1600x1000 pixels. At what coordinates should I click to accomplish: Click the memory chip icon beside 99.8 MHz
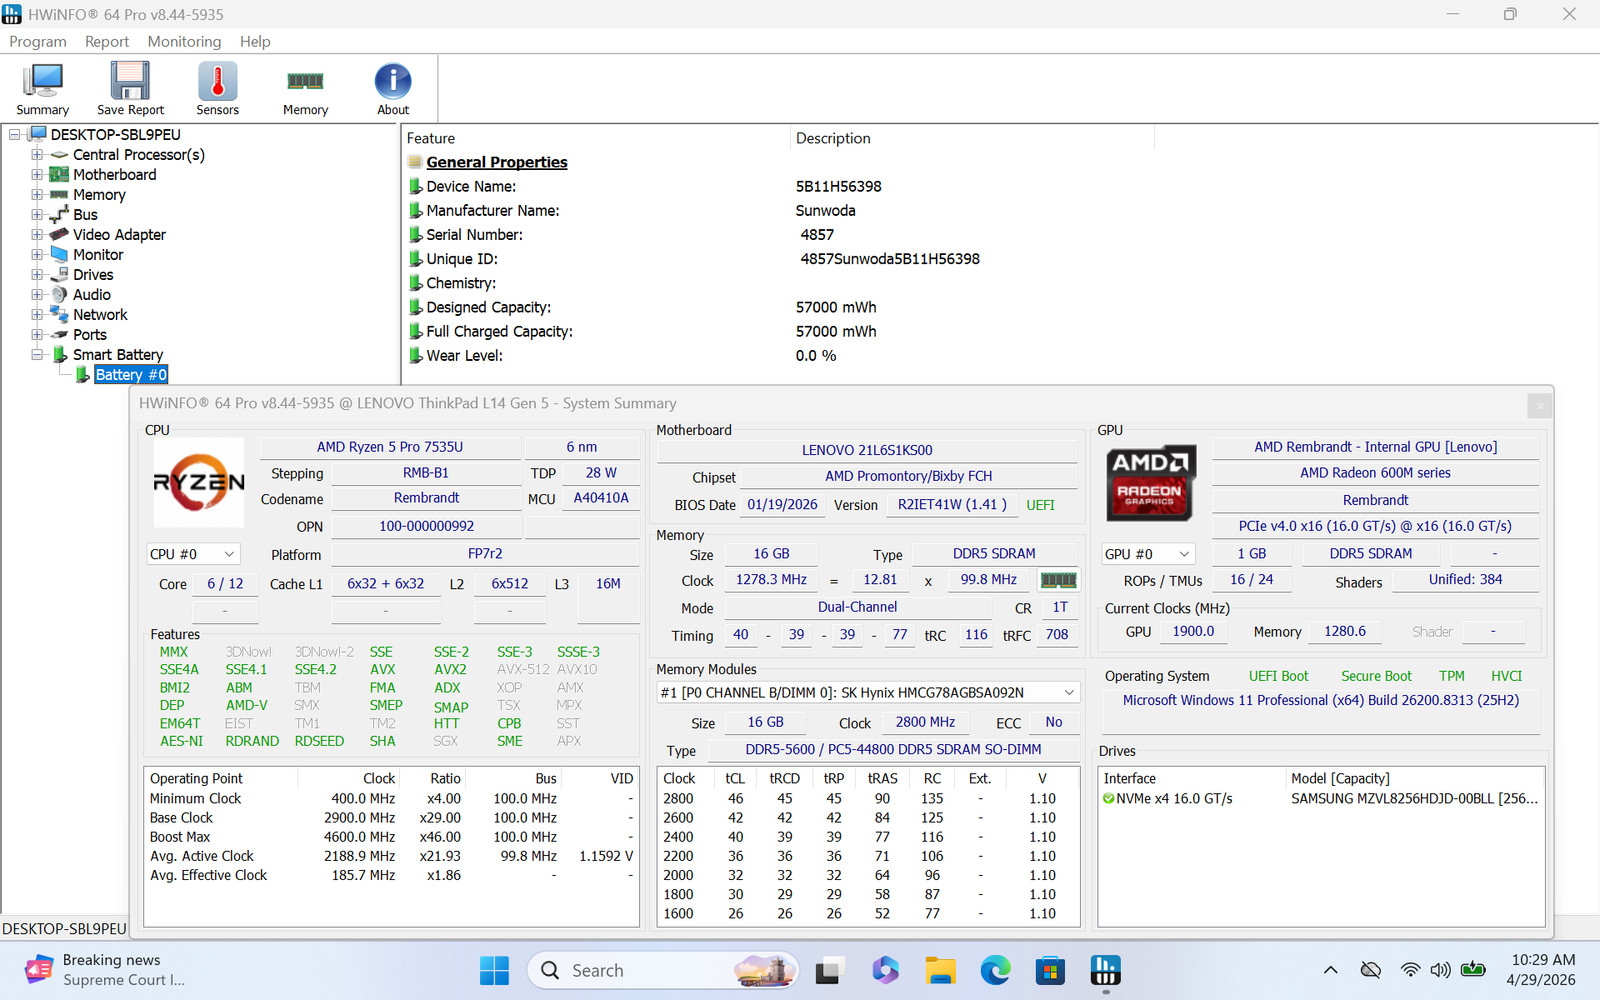[x=1058, y=580]
